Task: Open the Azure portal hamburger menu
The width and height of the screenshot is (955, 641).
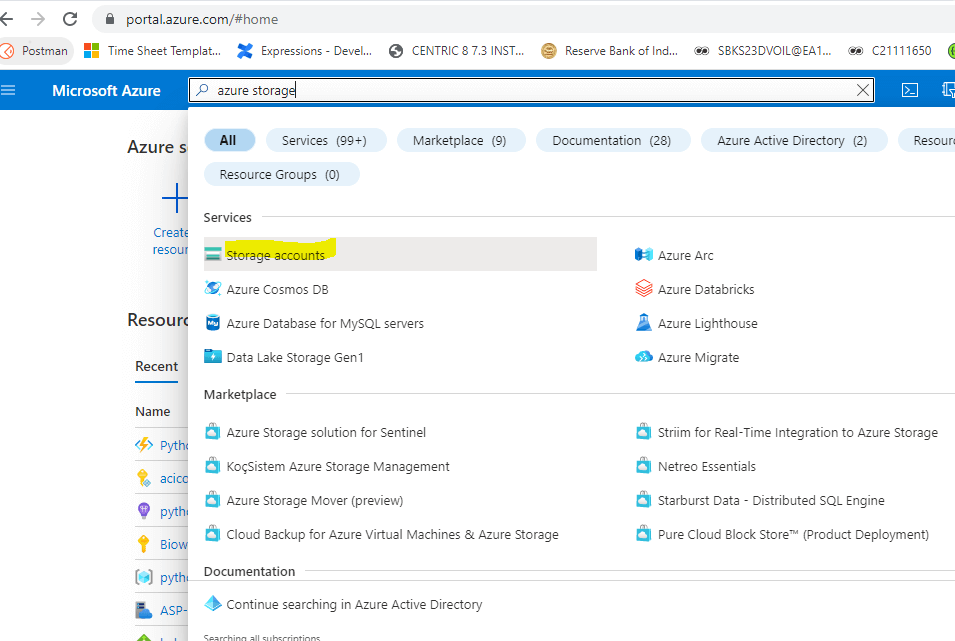Action: tap(8, 90)
